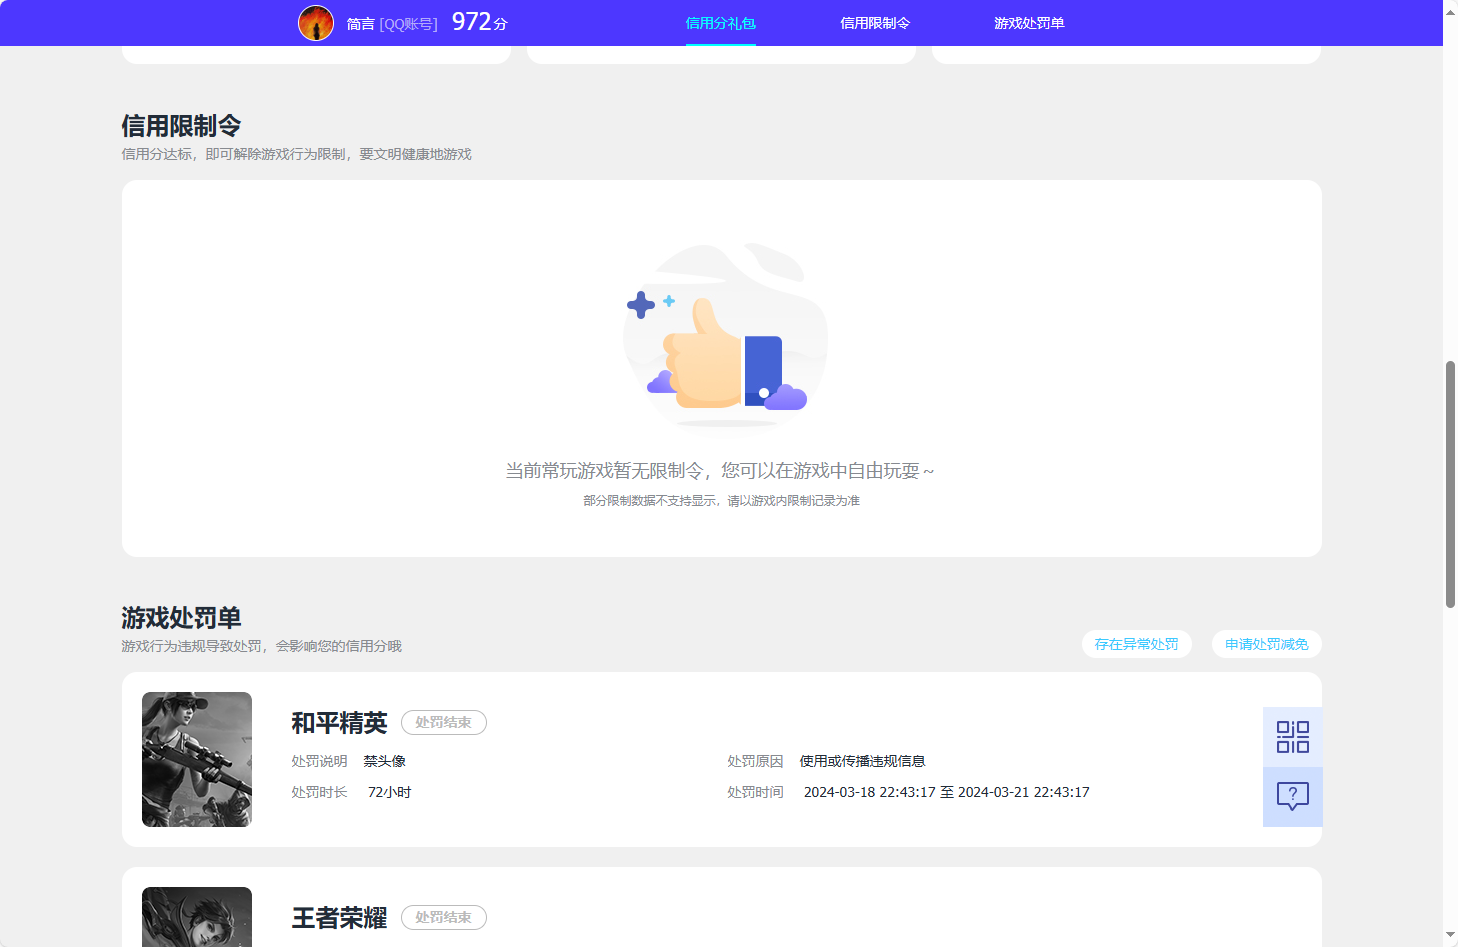Open the QR code icon on 和平精英 card

1292,735
